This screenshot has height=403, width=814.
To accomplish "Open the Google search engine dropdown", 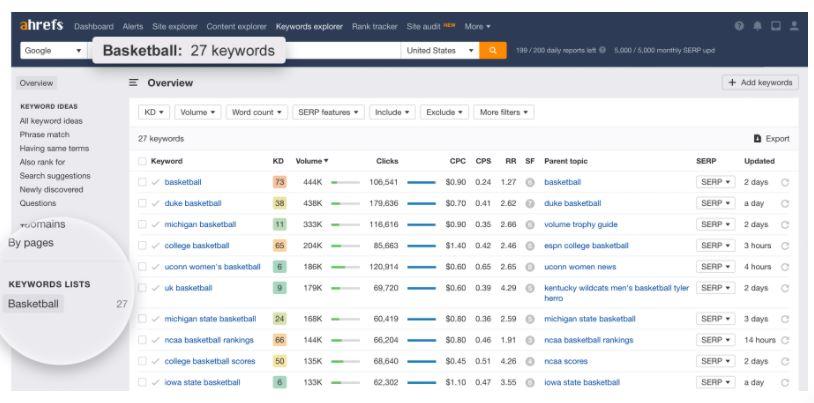I will [53, 50].
